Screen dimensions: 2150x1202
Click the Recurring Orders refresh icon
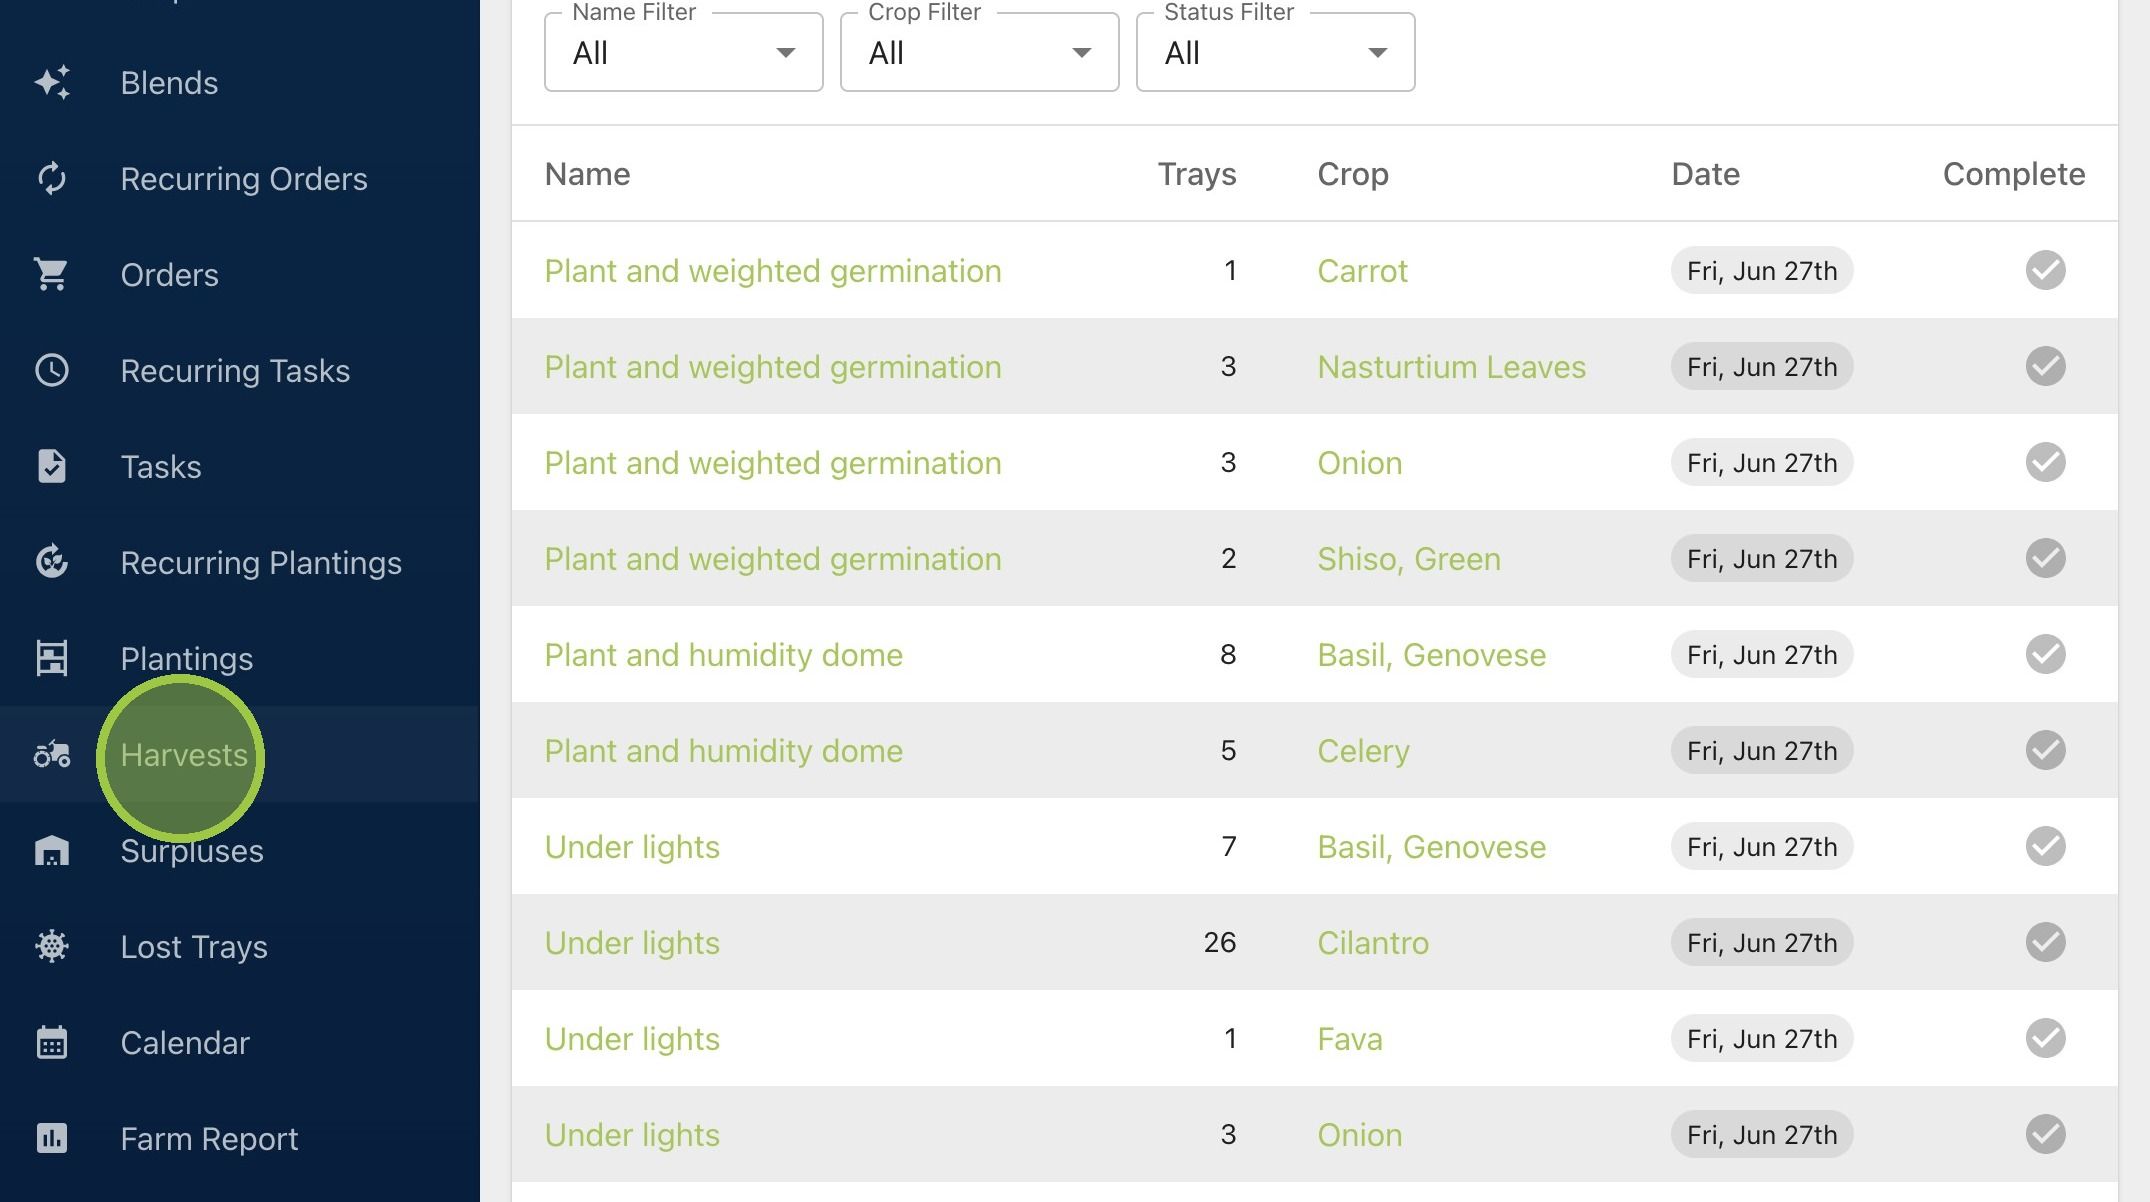[x=52, y=179]
